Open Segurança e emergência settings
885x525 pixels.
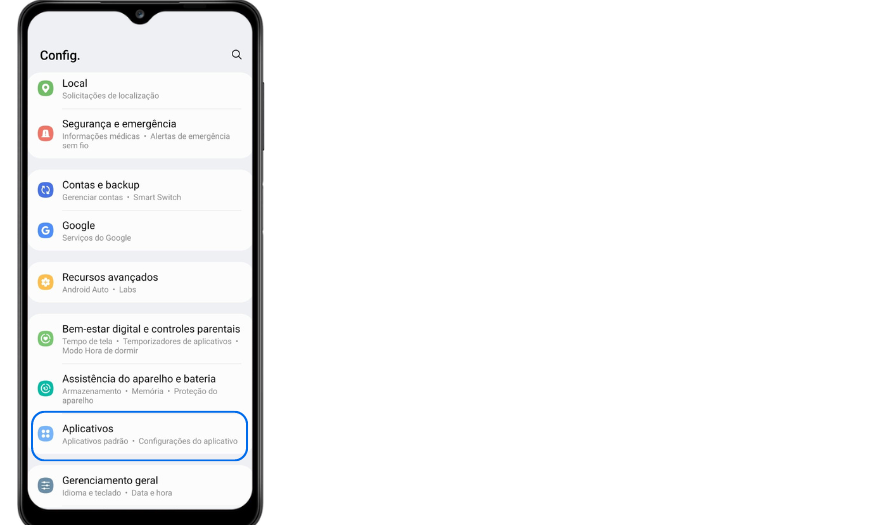[140, 134]
